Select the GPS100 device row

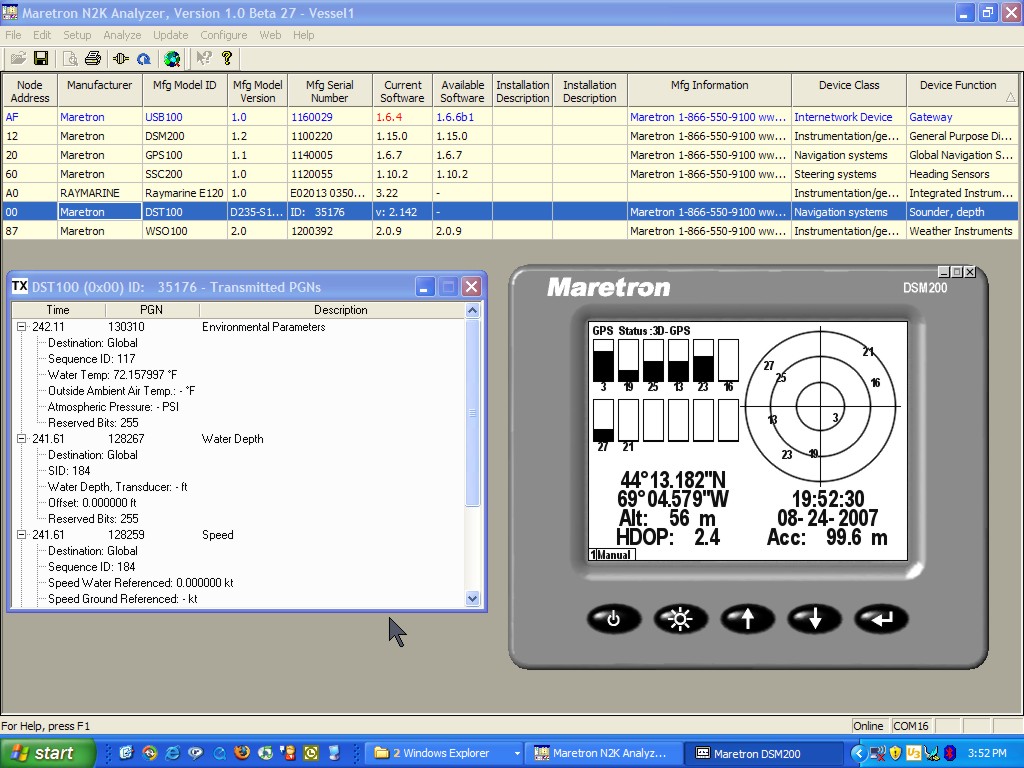coord(510,155)
